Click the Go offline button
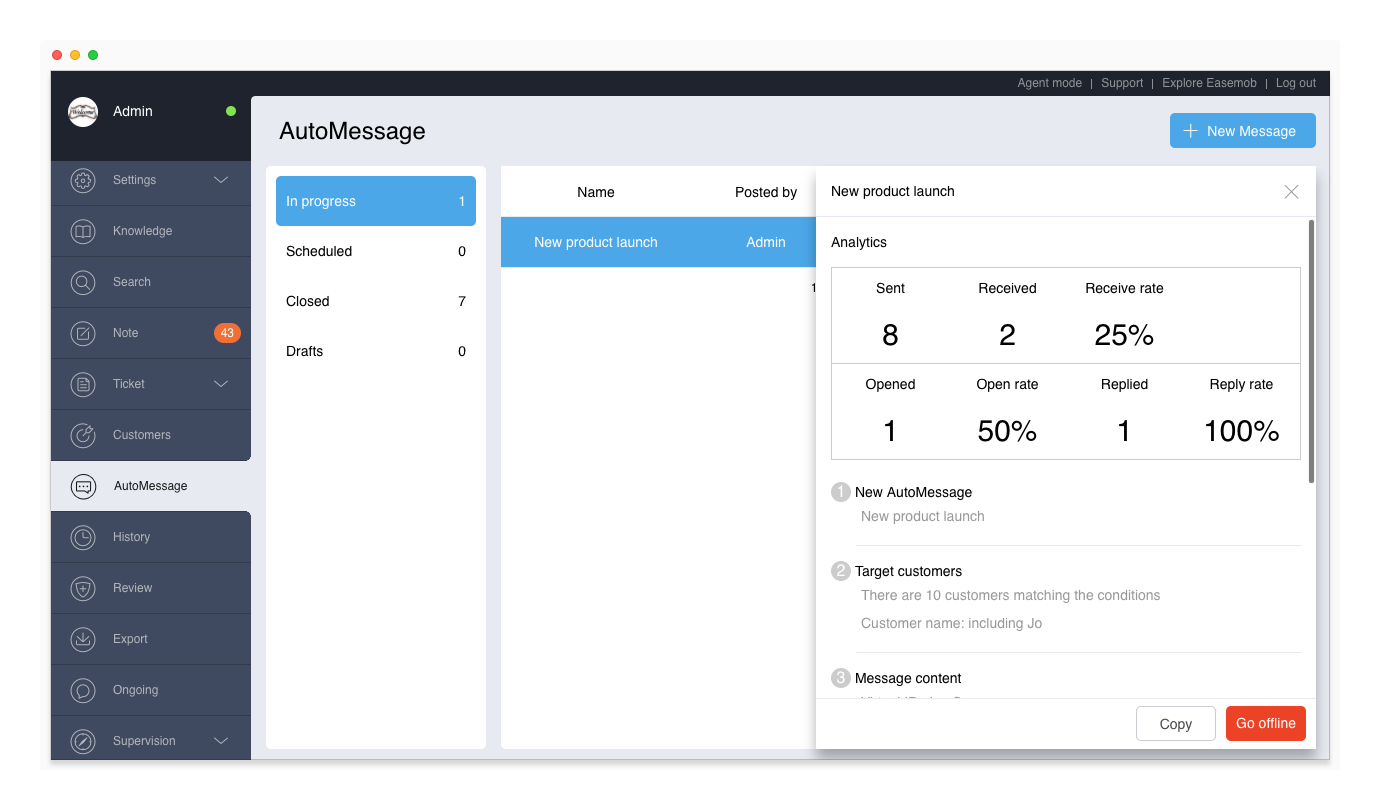This screenshot has width=1380, height=810. (x=1266, y=724)
